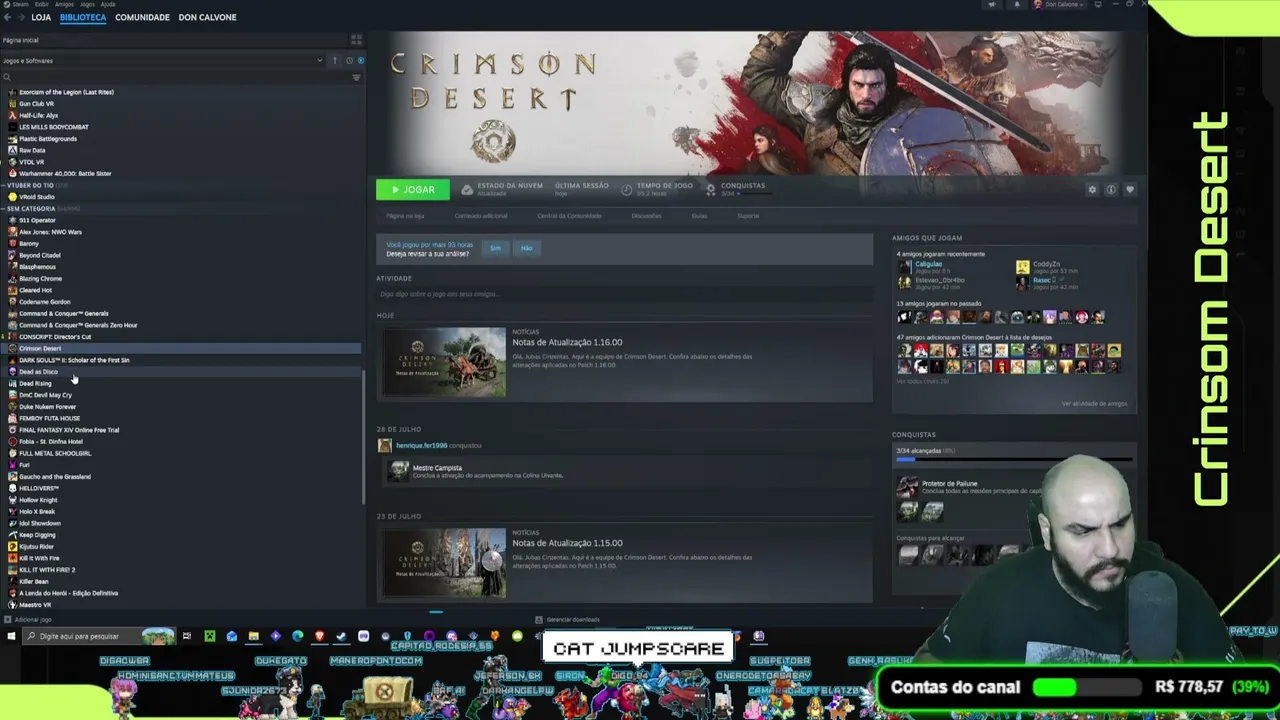
Task: Open the Conteúdo adicional tab
Action: [x=481, y=216]
